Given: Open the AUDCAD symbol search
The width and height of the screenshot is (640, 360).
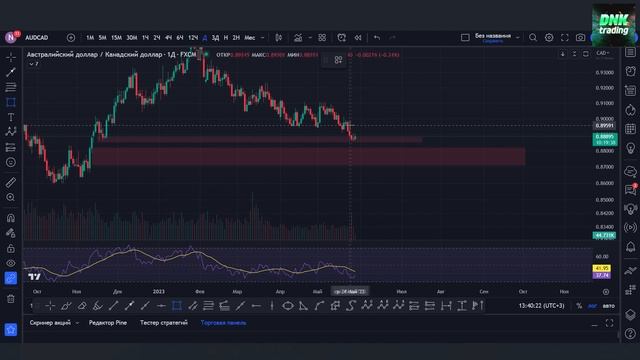Looking at the screenshot, I should coord(37,38).
